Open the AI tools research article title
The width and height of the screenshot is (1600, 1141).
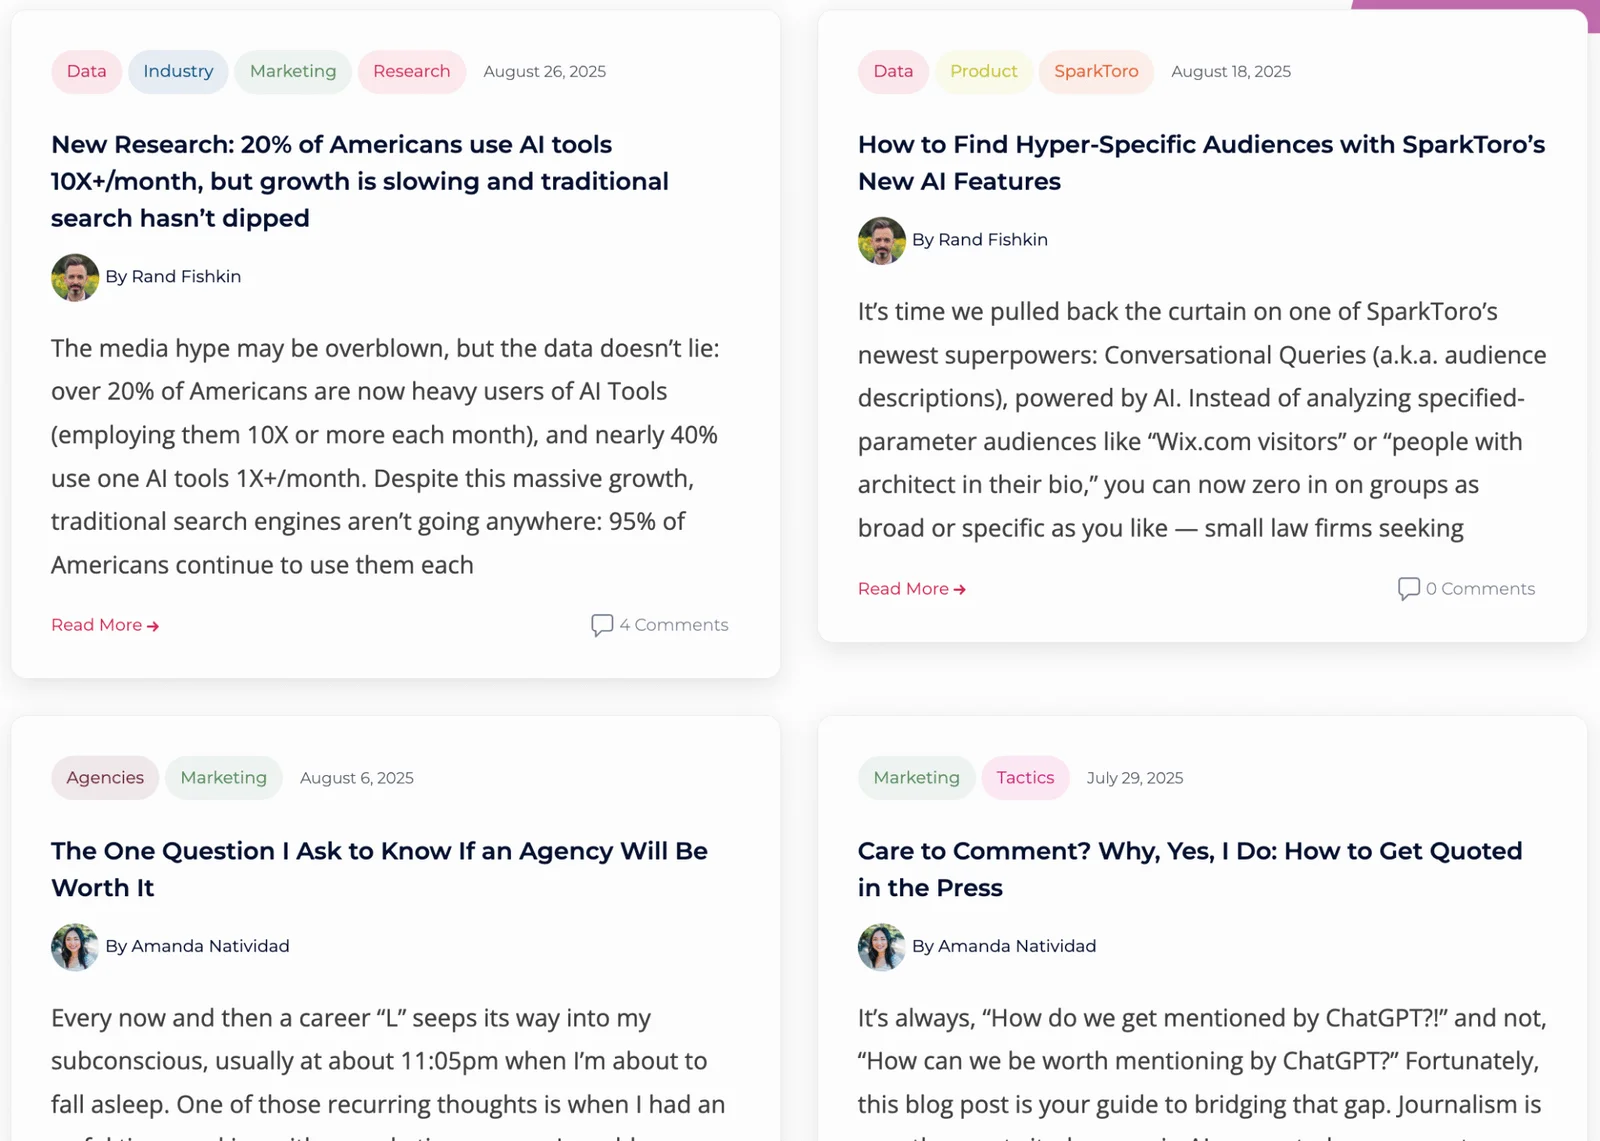pyautogui.click(x=360, y=181)
